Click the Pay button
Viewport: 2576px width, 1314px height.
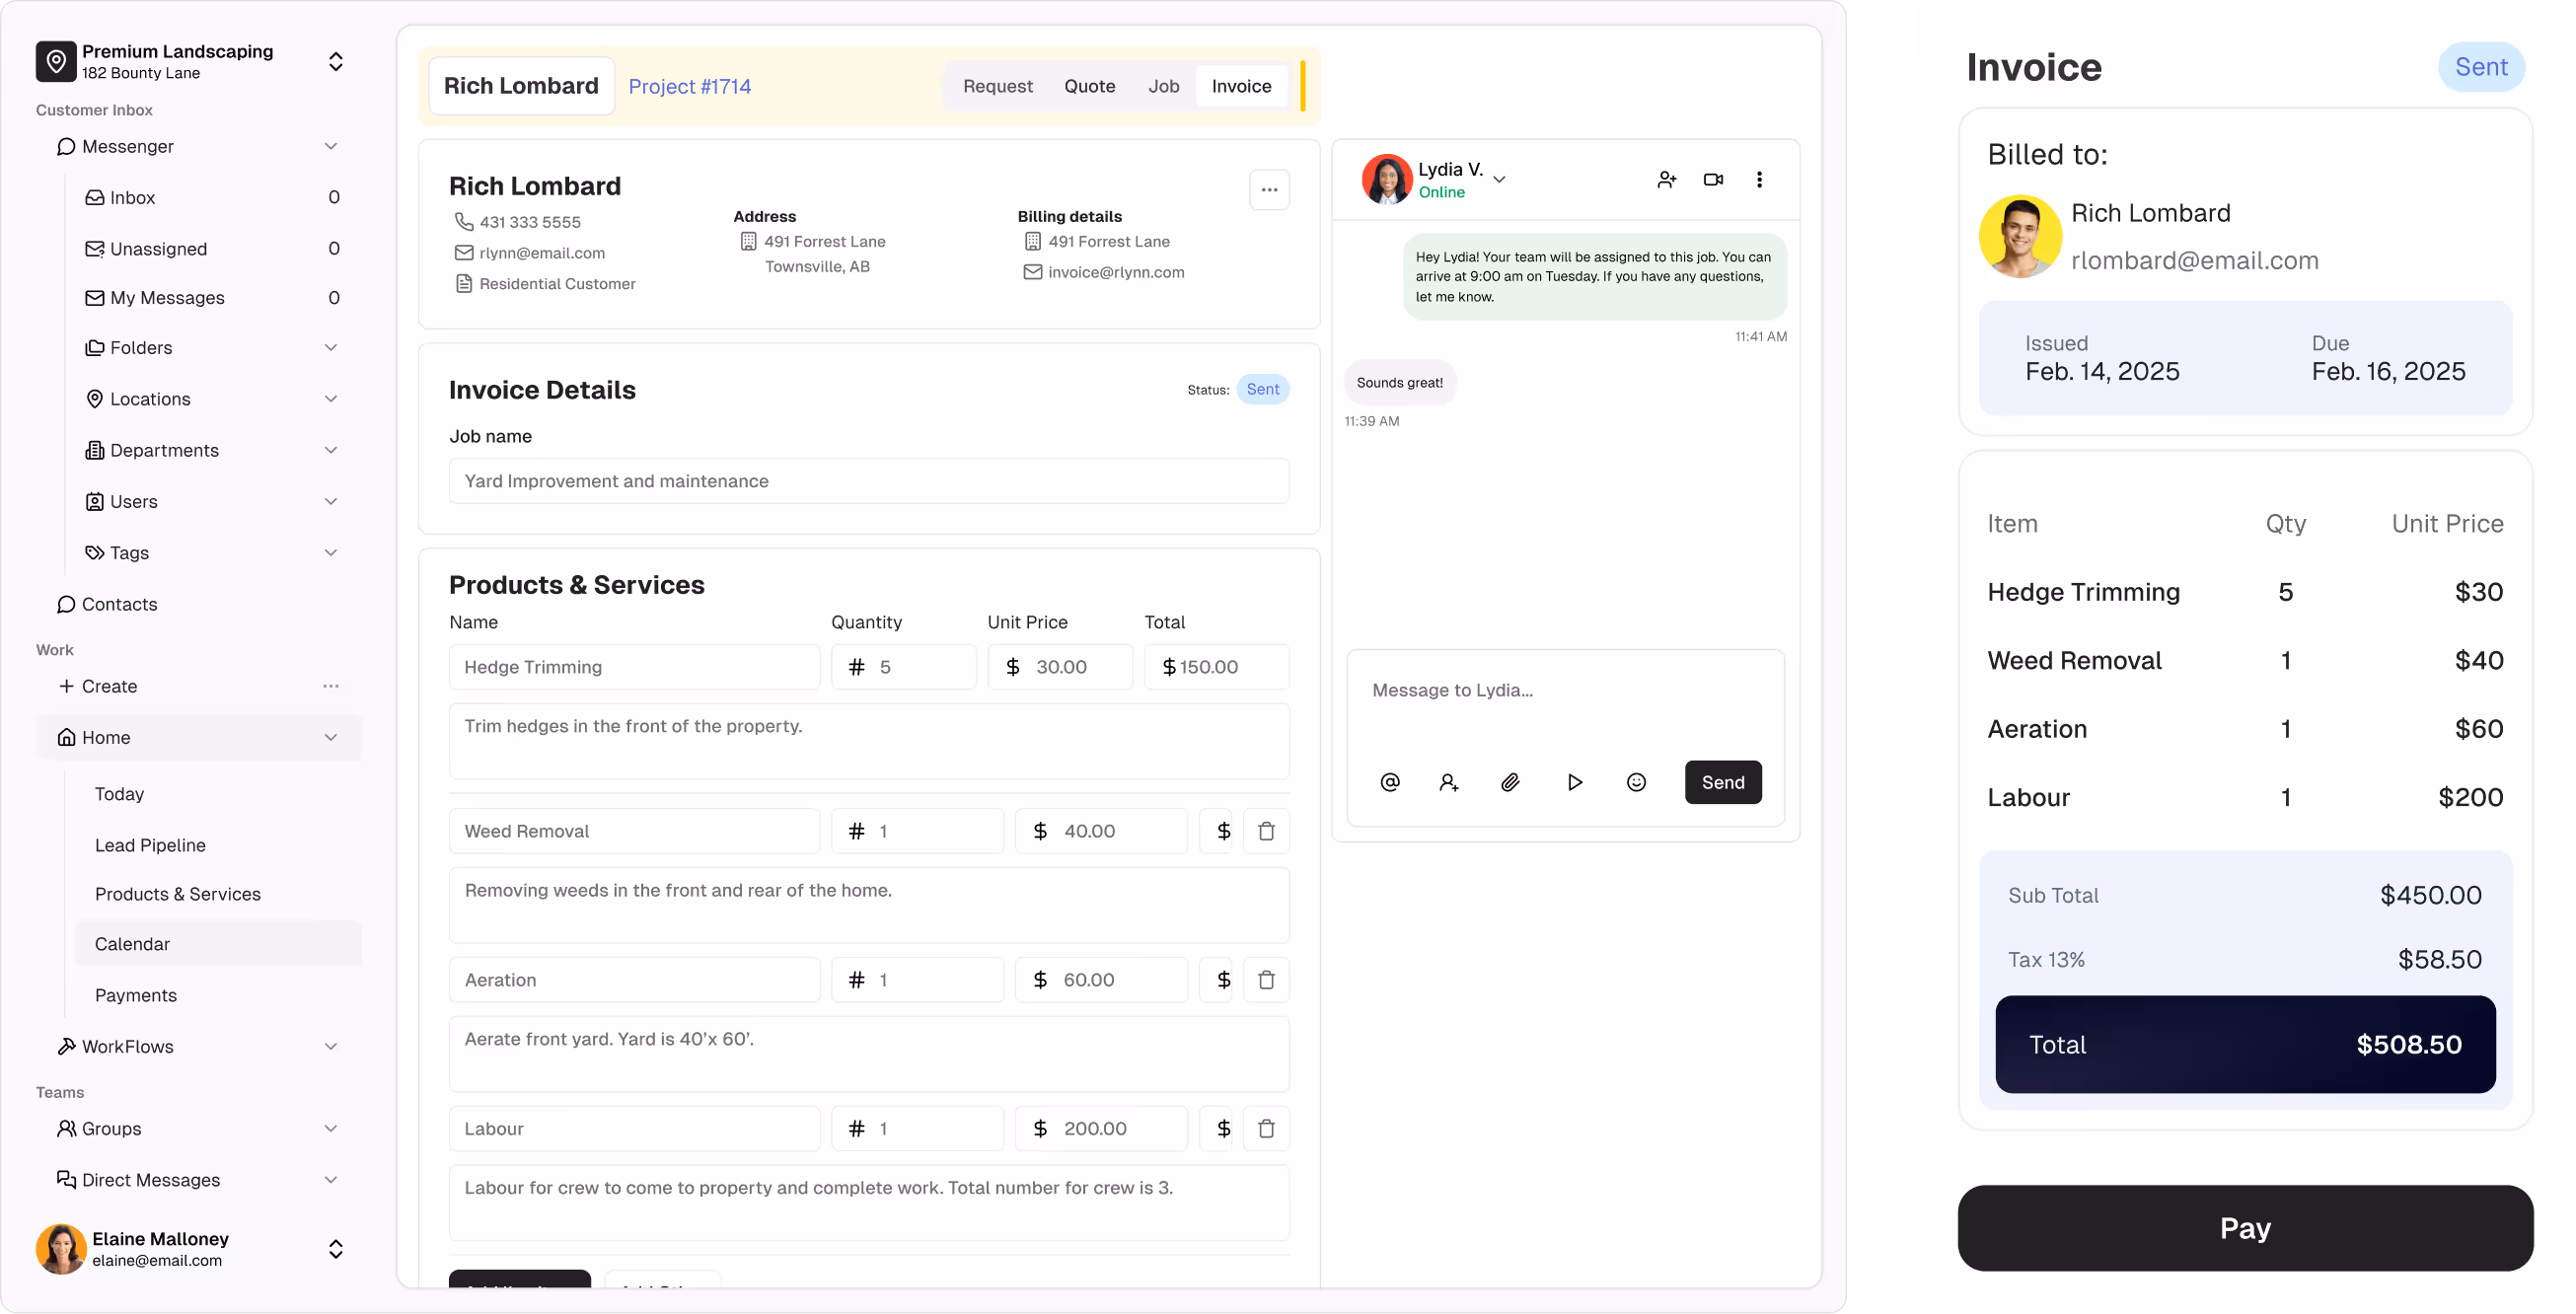click(x=2244, y=1228)
